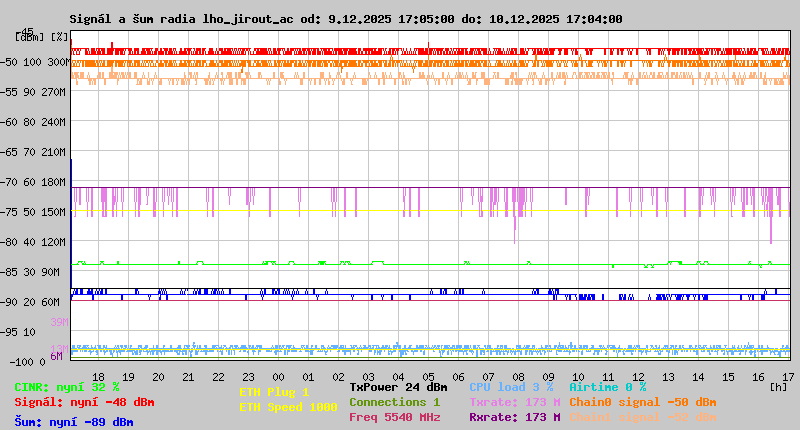Select the Freq 5540 MHz label

394,417
